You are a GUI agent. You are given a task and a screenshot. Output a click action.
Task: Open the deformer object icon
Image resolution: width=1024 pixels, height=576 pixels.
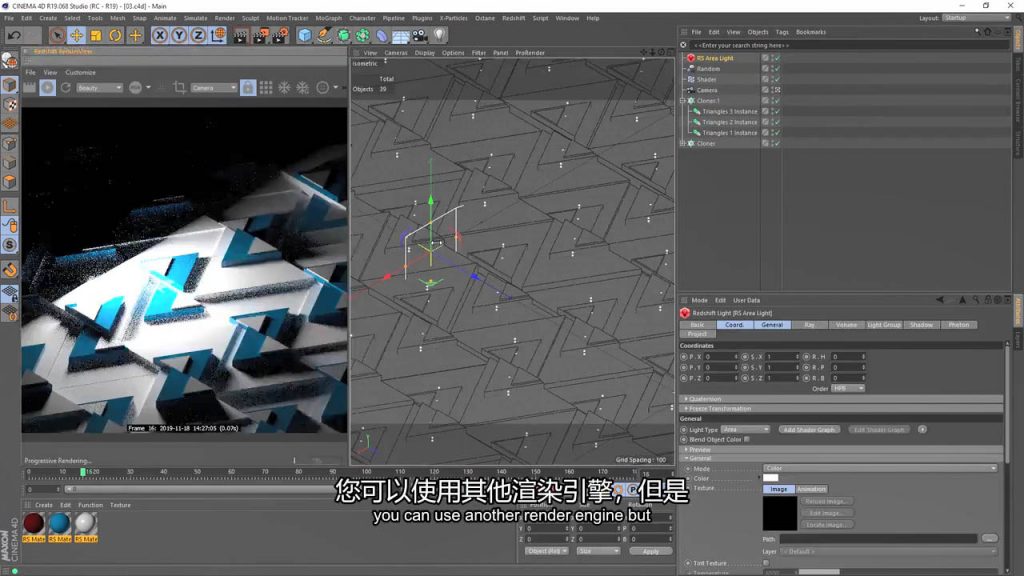point(381,35)
